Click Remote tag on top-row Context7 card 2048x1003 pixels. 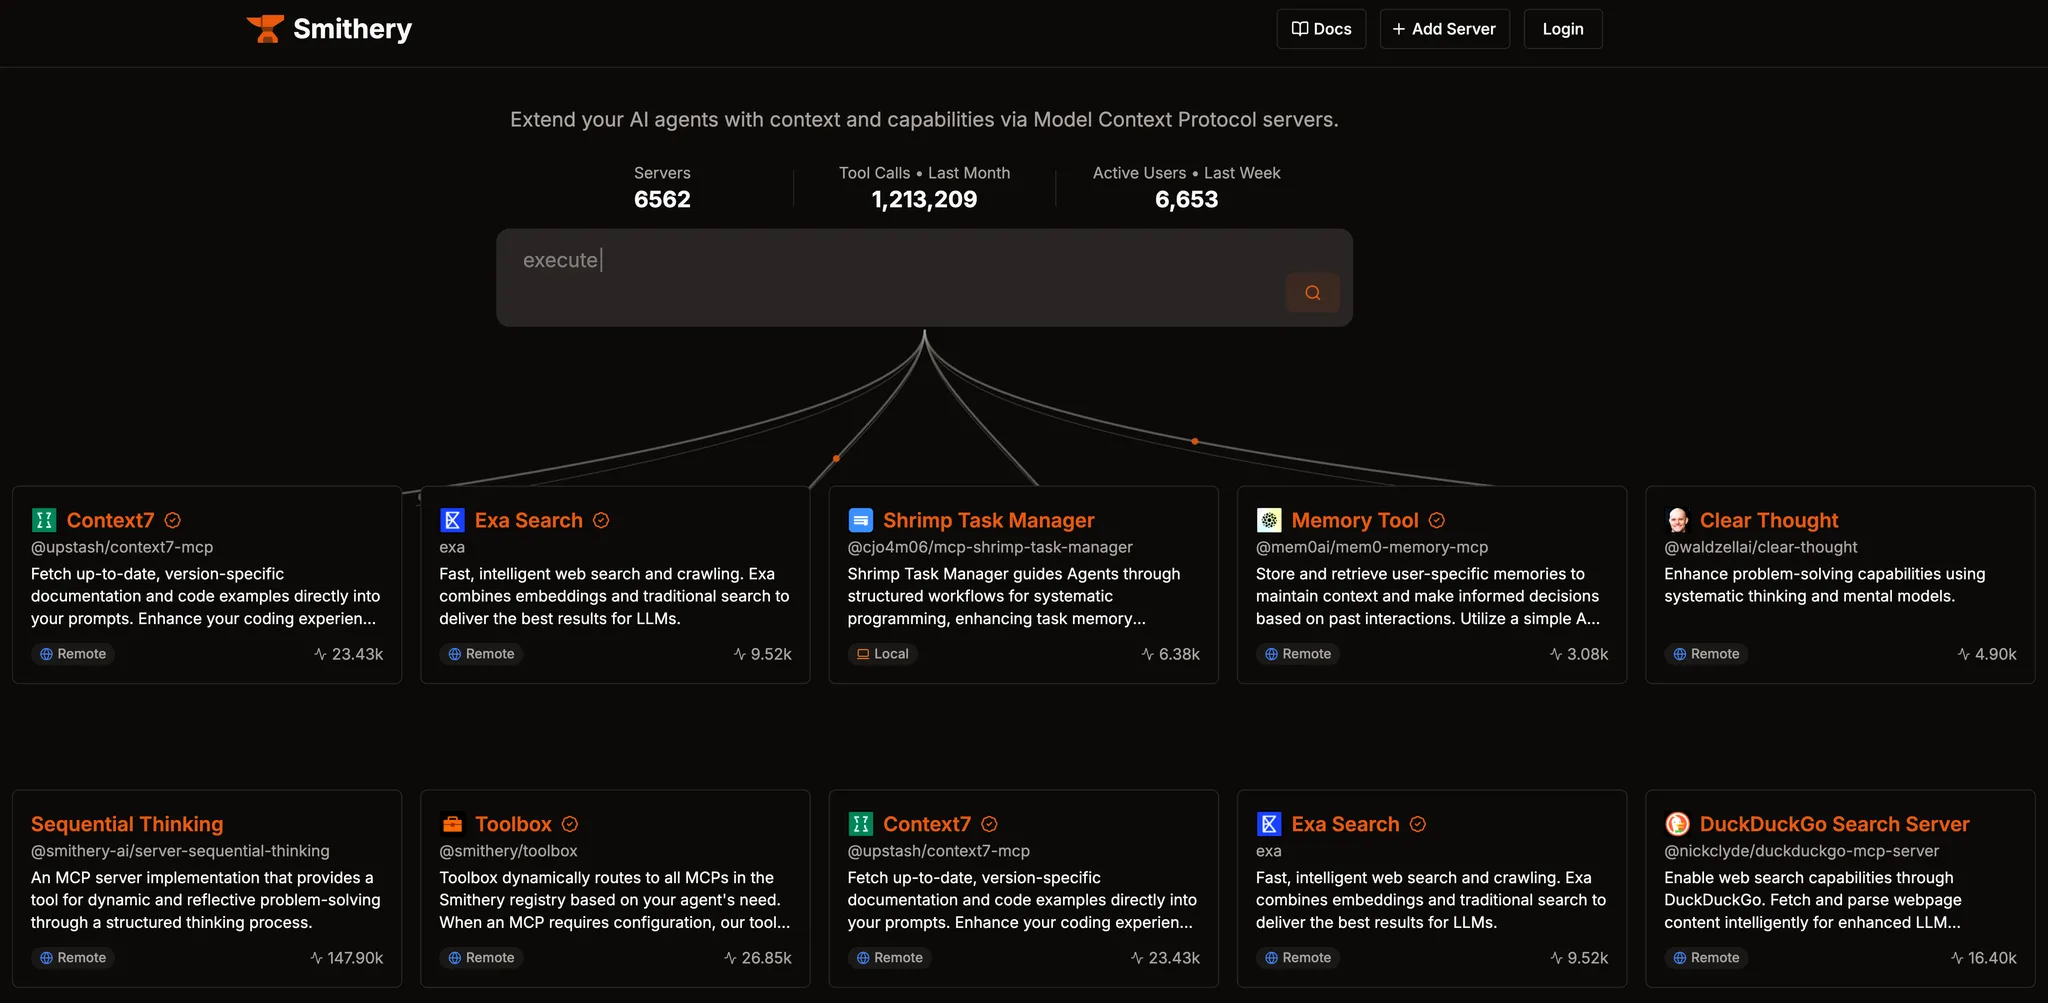(x=73, y=654)
